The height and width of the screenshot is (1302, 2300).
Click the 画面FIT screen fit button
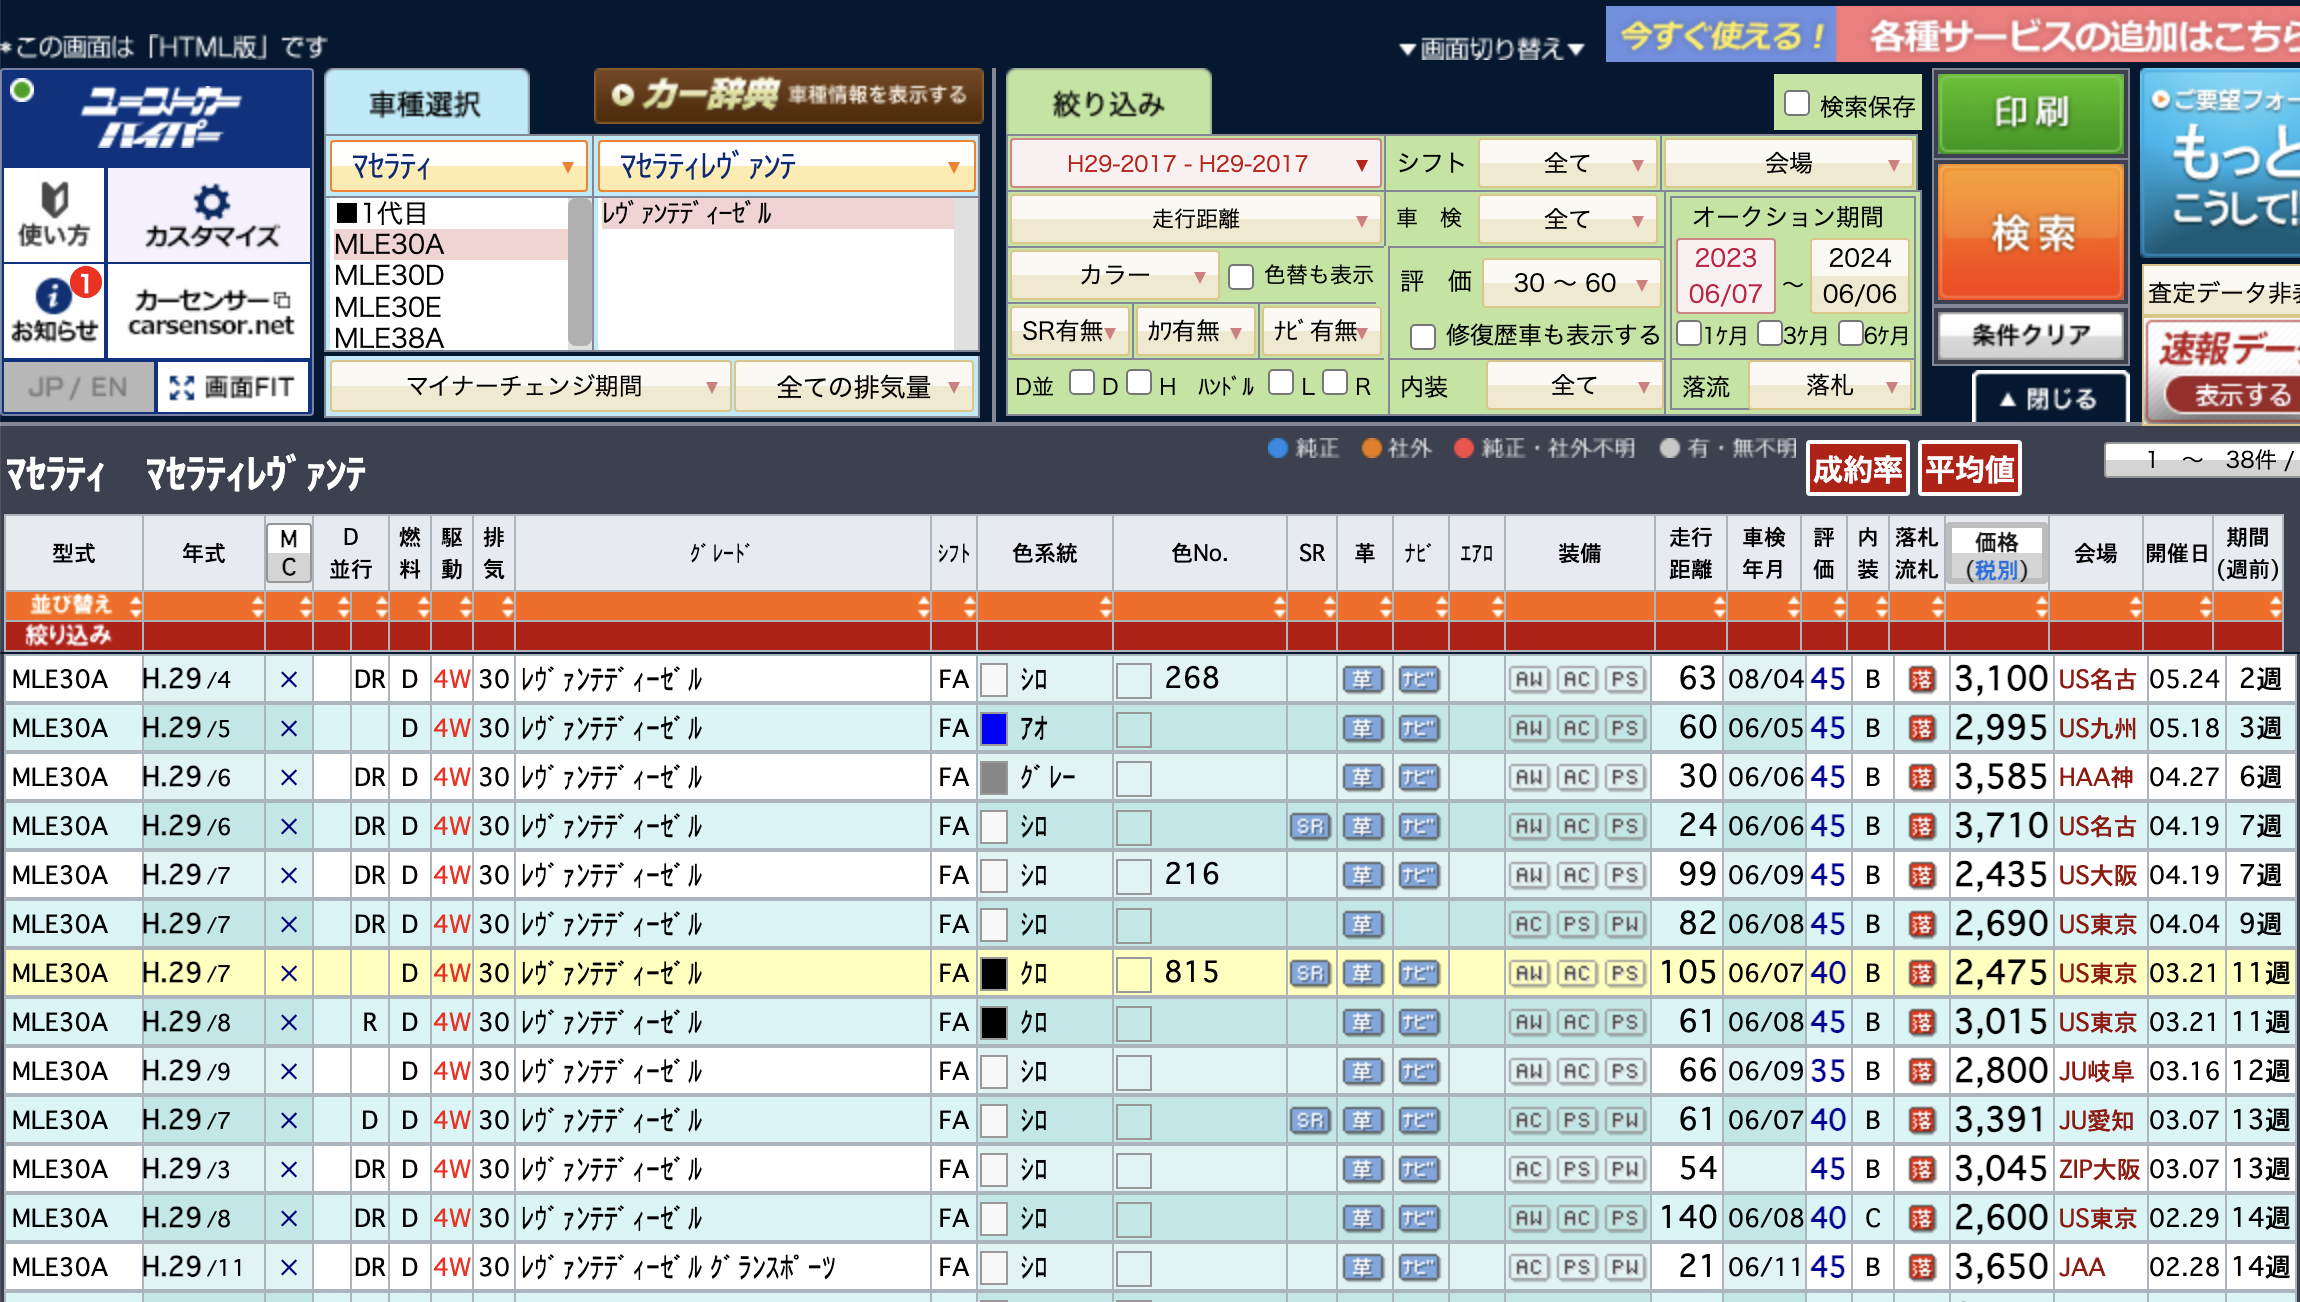pyautogui.click(x=233, y=387)
